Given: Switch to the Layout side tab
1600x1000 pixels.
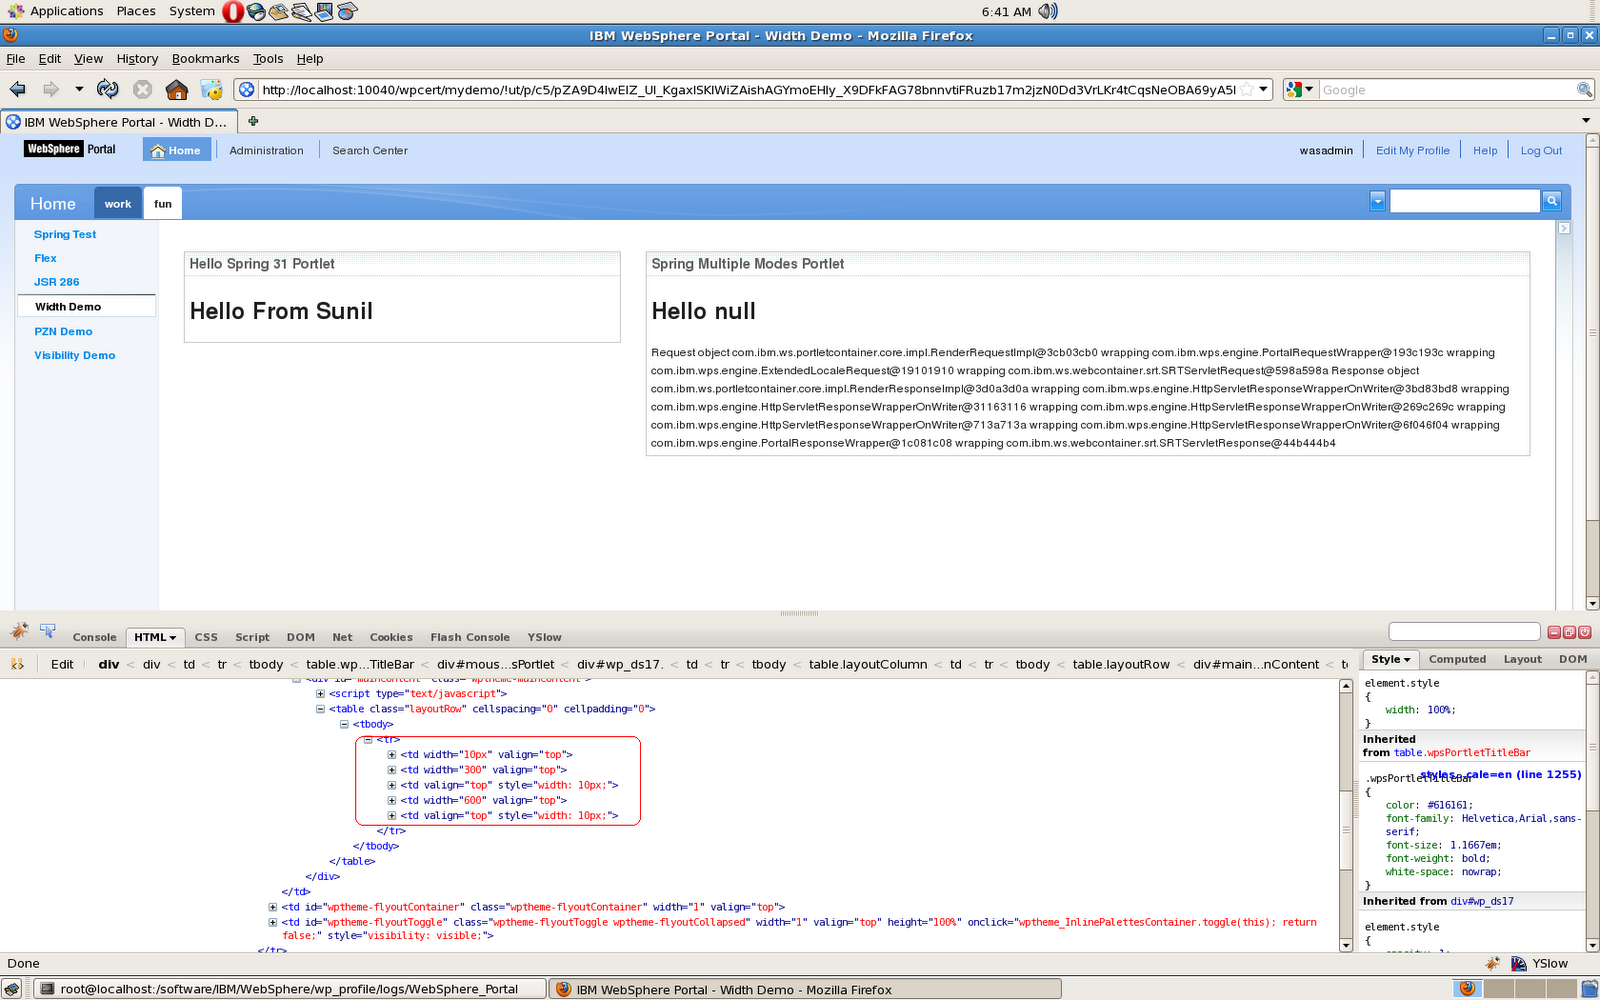Looking at the screenshot, I should tap(1522, 659).
